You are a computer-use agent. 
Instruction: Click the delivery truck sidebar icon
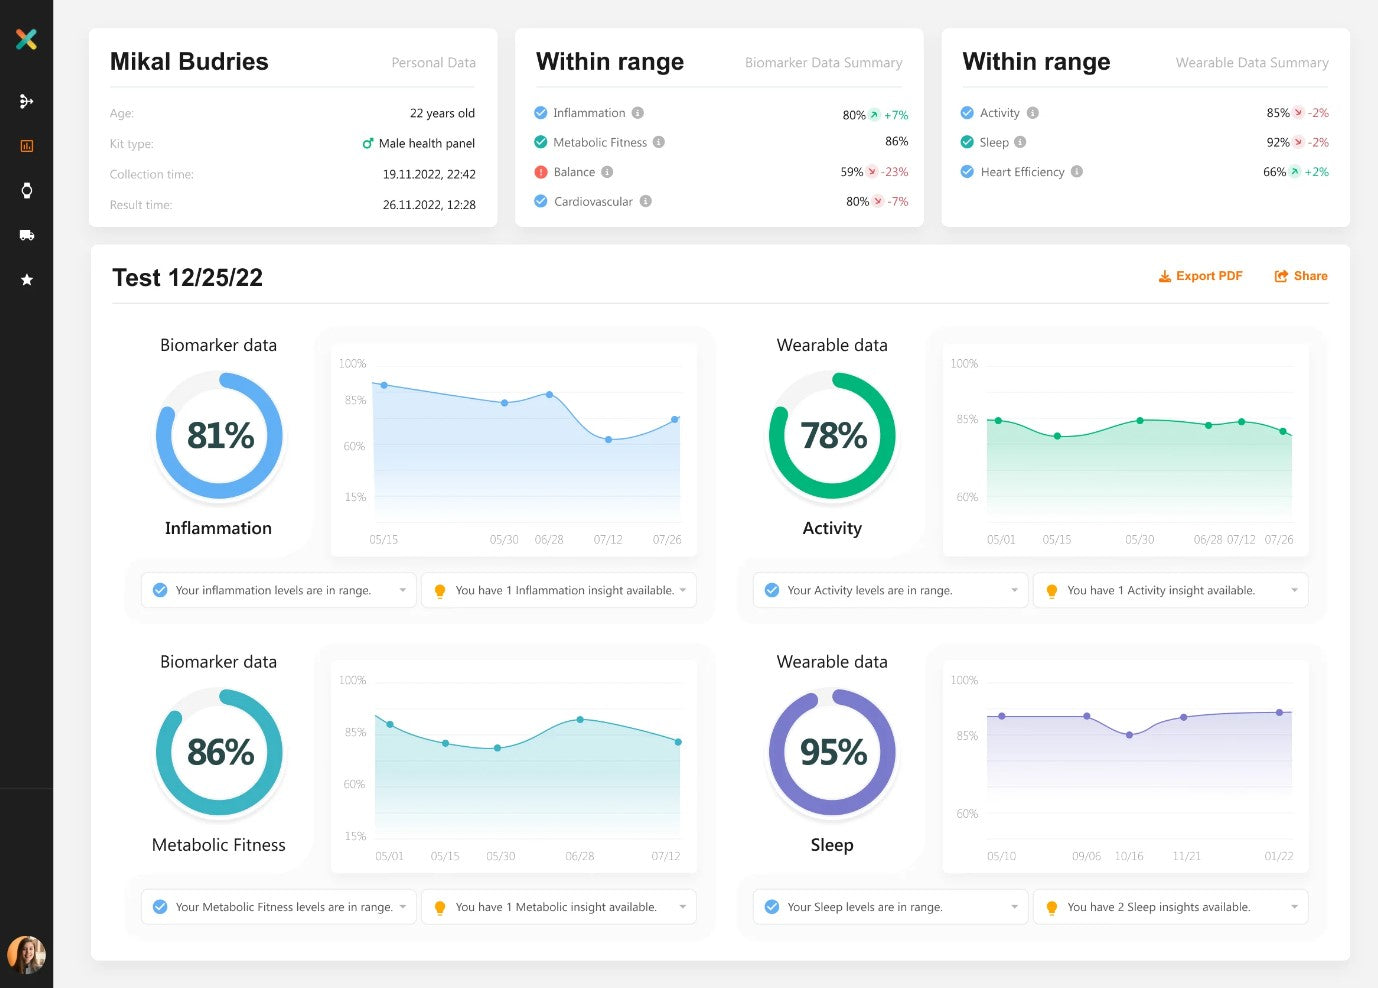pos(26,235)
